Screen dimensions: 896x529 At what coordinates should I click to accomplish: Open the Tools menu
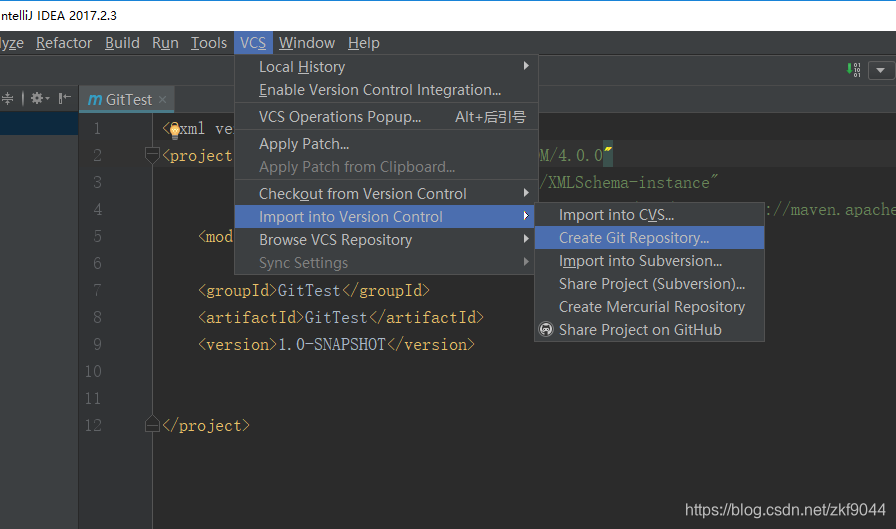pos(209,43)
